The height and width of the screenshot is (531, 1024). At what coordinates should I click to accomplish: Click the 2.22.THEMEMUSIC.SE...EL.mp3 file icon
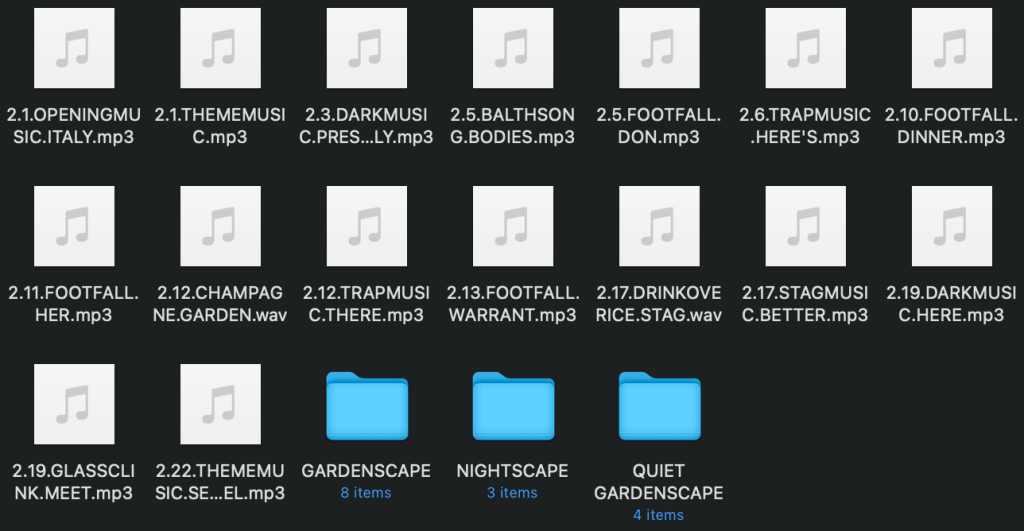point(219,404)
